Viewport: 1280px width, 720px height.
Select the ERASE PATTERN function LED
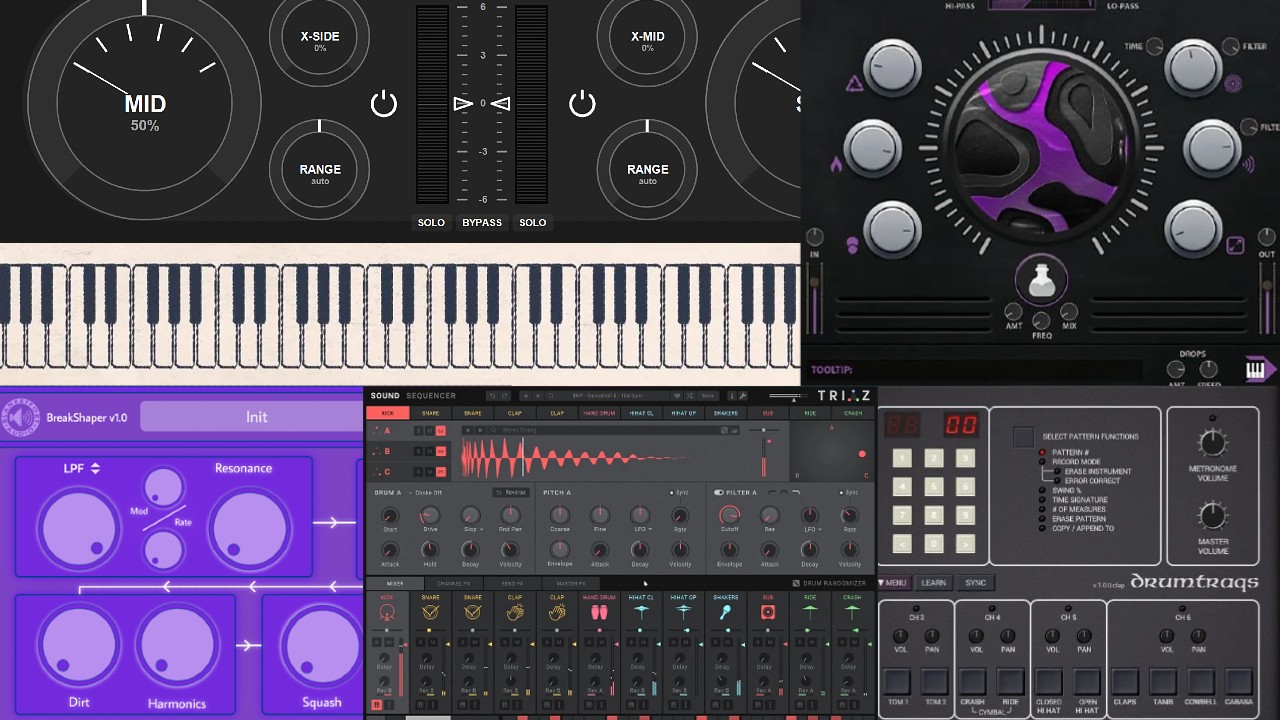point(1042,519)
